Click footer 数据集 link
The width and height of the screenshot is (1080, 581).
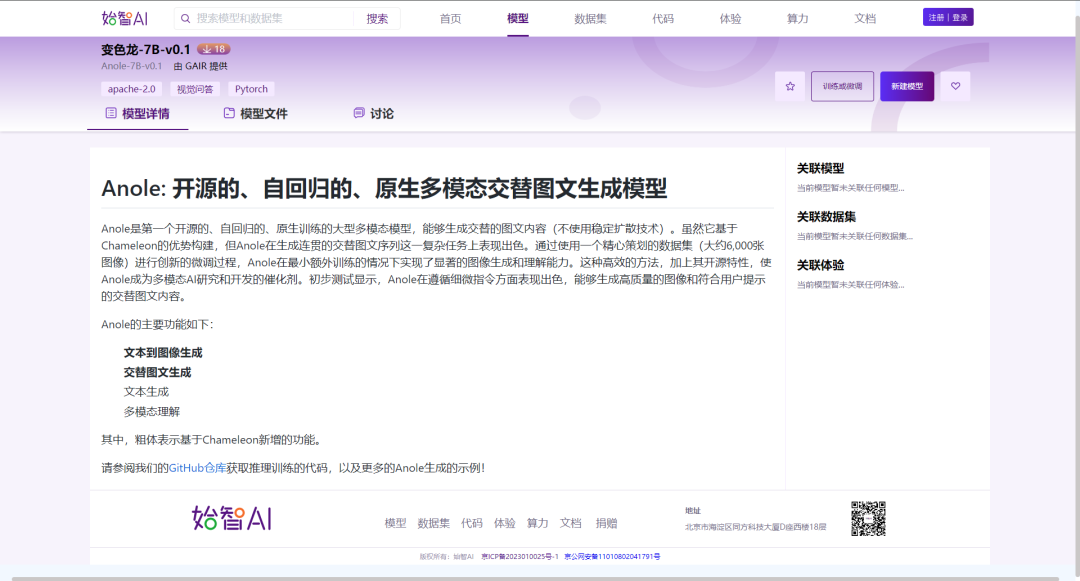point(433,523)
